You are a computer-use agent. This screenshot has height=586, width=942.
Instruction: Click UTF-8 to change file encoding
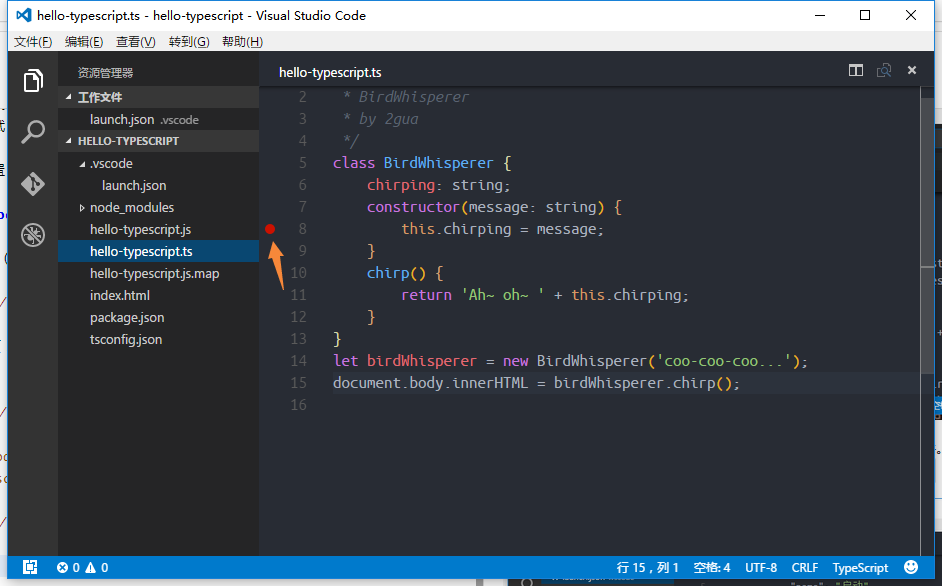[x=762, y=567]
